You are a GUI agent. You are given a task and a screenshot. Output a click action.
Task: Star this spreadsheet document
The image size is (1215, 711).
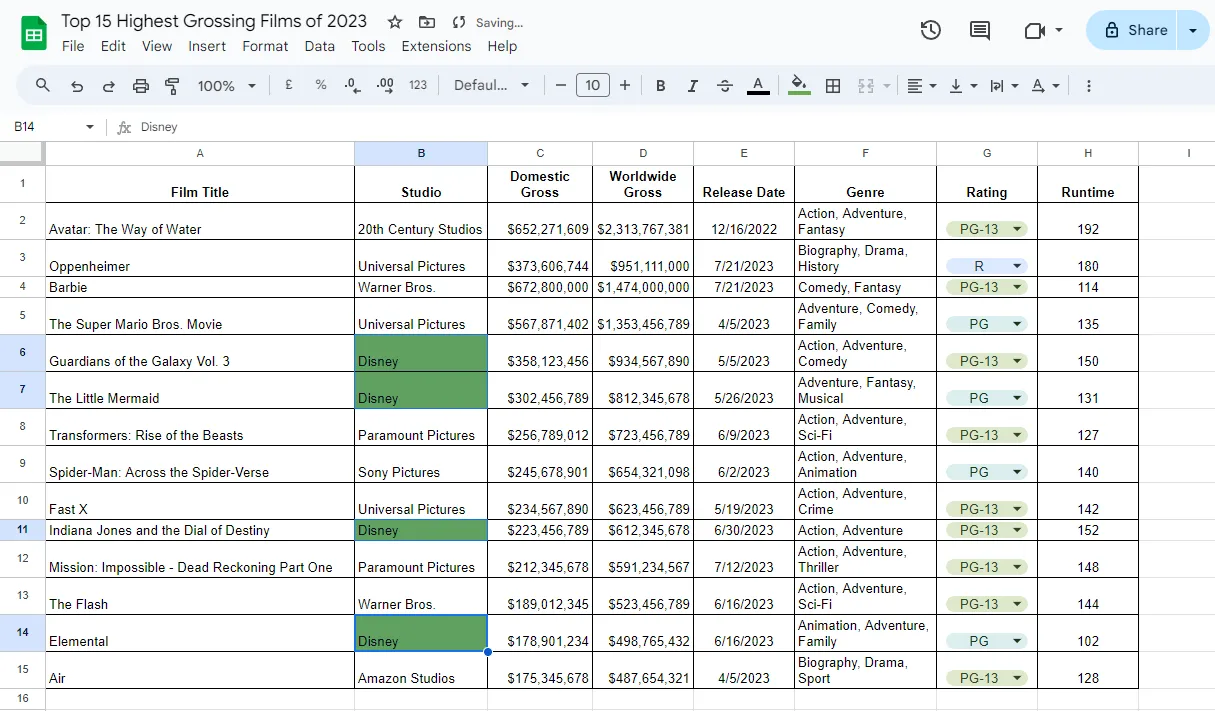click(395, 22)
